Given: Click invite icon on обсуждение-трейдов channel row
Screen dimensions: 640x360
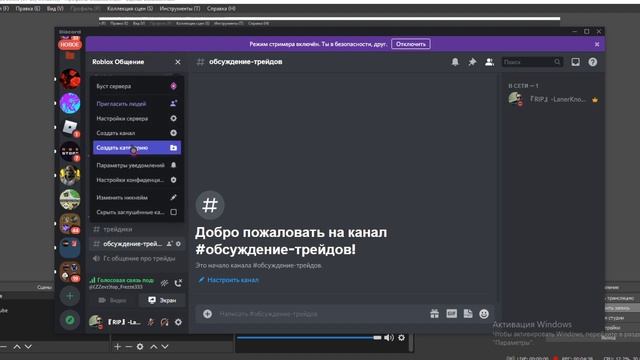Looking at the screenshot, I should (x=169, y=244).
